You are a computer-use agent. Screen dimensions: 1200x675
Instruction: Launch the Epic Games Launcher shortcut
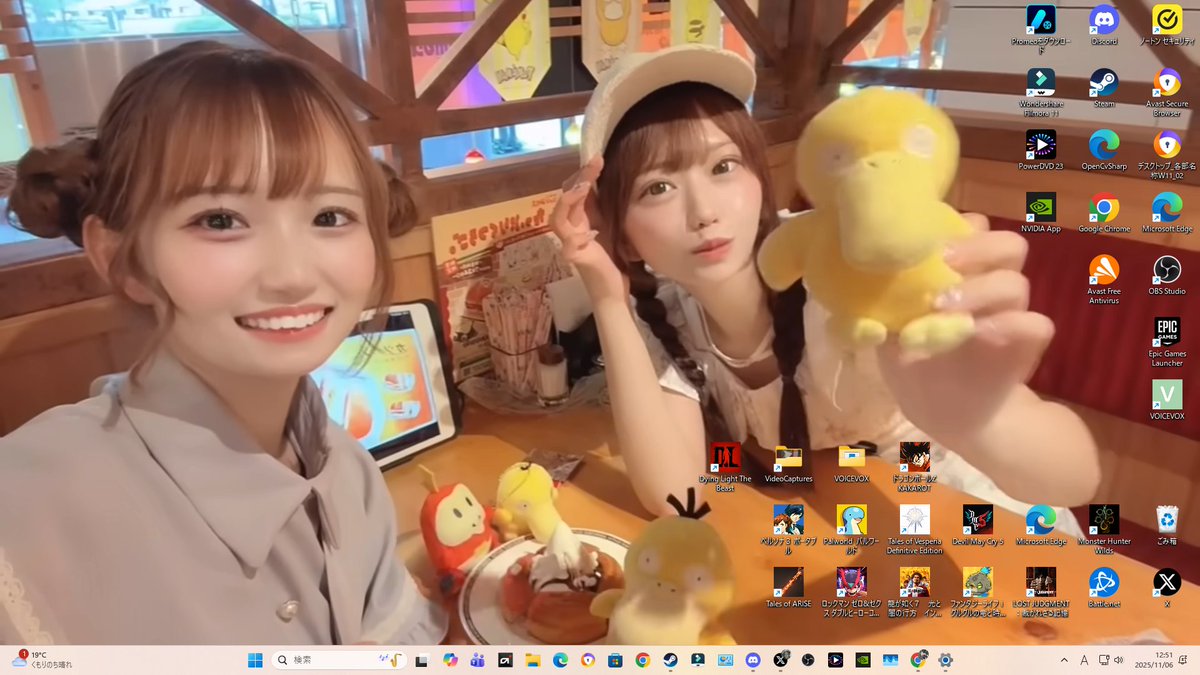(1166, 342)
